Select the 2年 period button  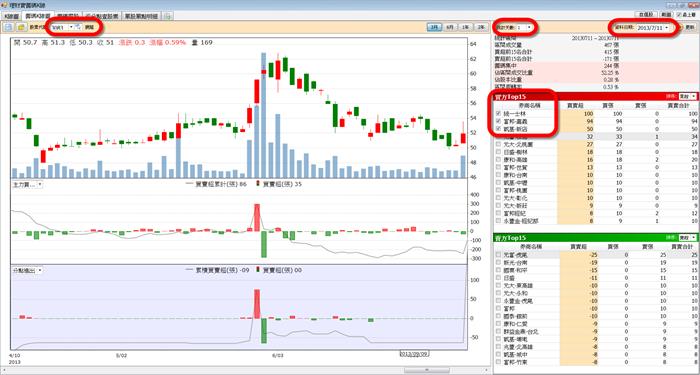[481, 27]
